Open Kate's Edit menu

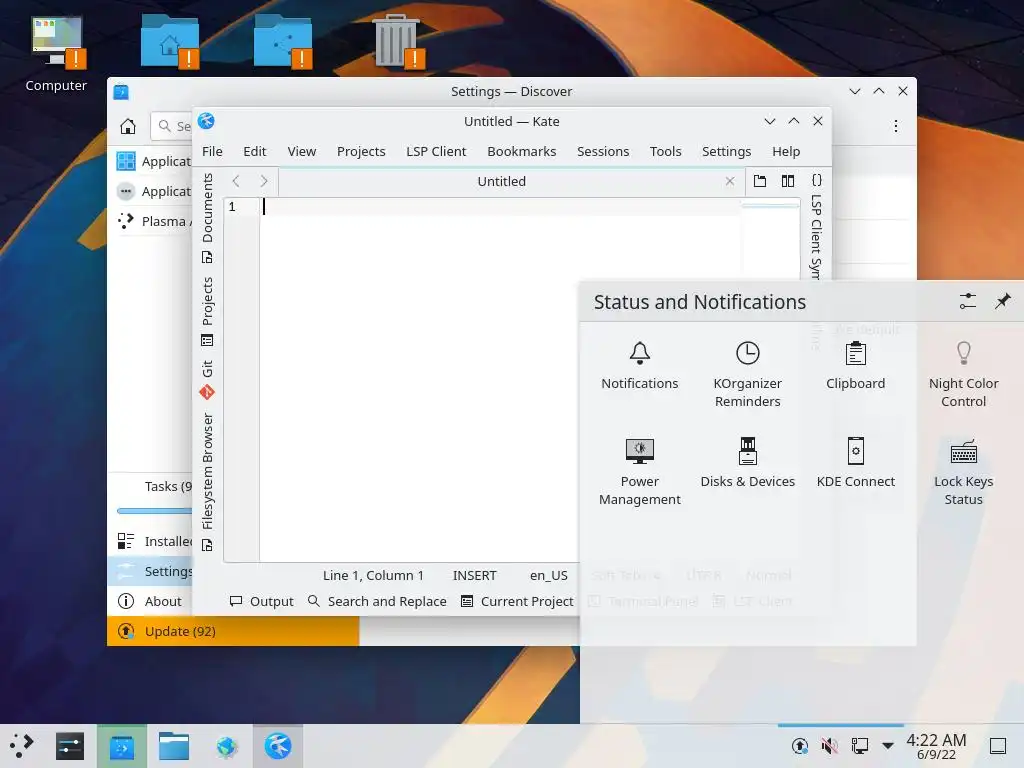coord(255,152)
